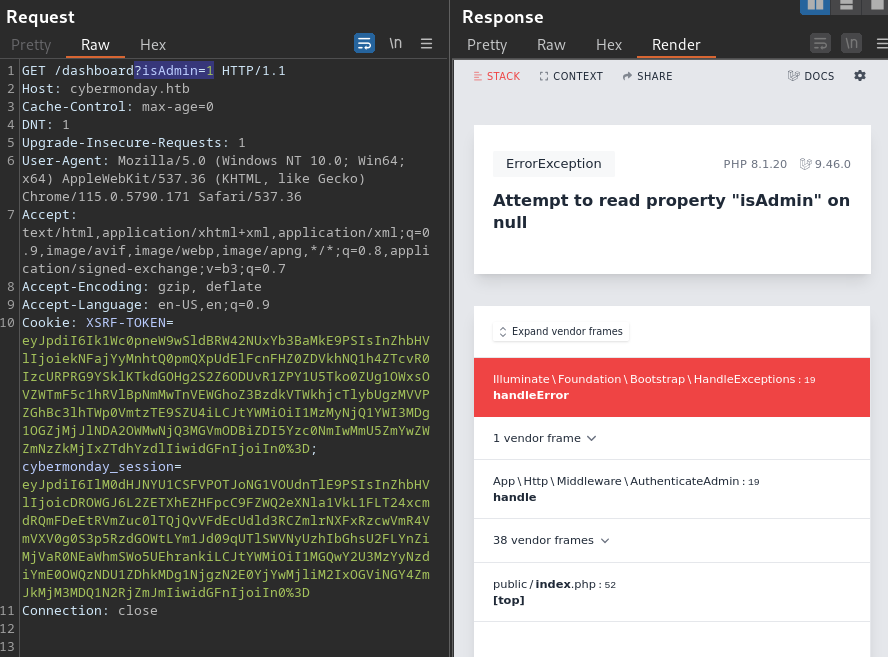
Task: Switch Response view to Pretty tab
Action: 486,45
